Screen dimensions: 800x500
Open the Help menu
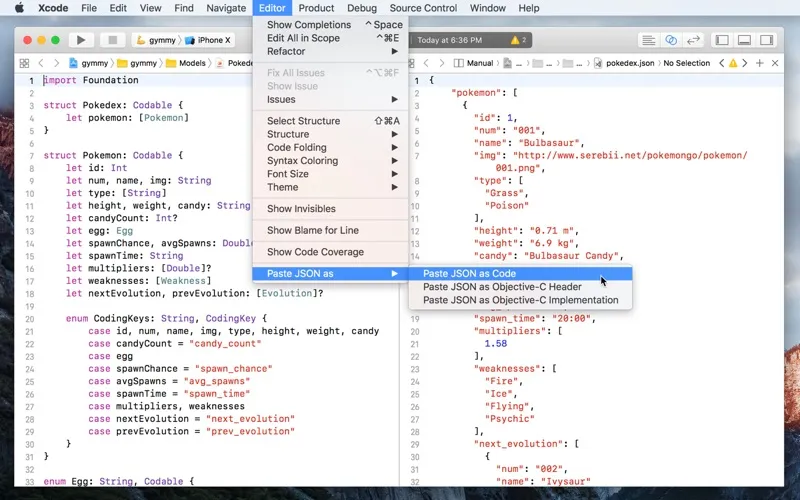pyautogui.click(x=529, y=8)
